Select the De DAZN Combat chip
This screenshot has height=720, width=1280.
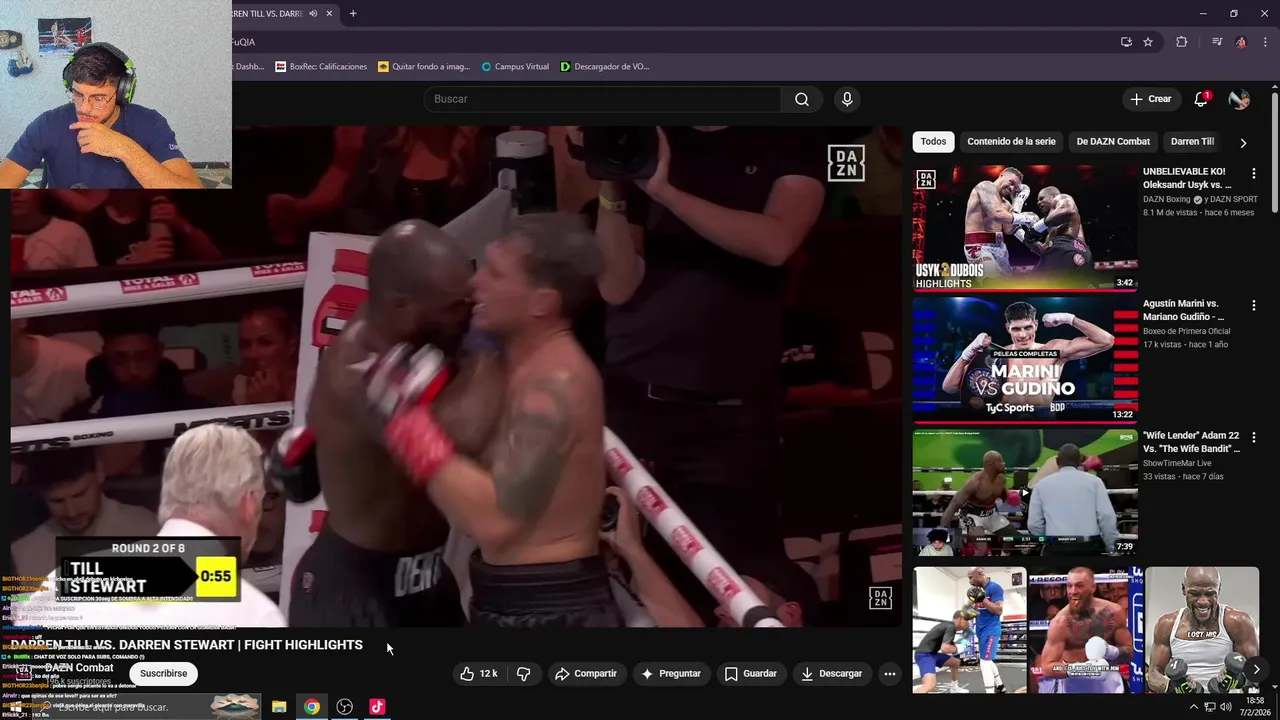(x=1113, y=142)
